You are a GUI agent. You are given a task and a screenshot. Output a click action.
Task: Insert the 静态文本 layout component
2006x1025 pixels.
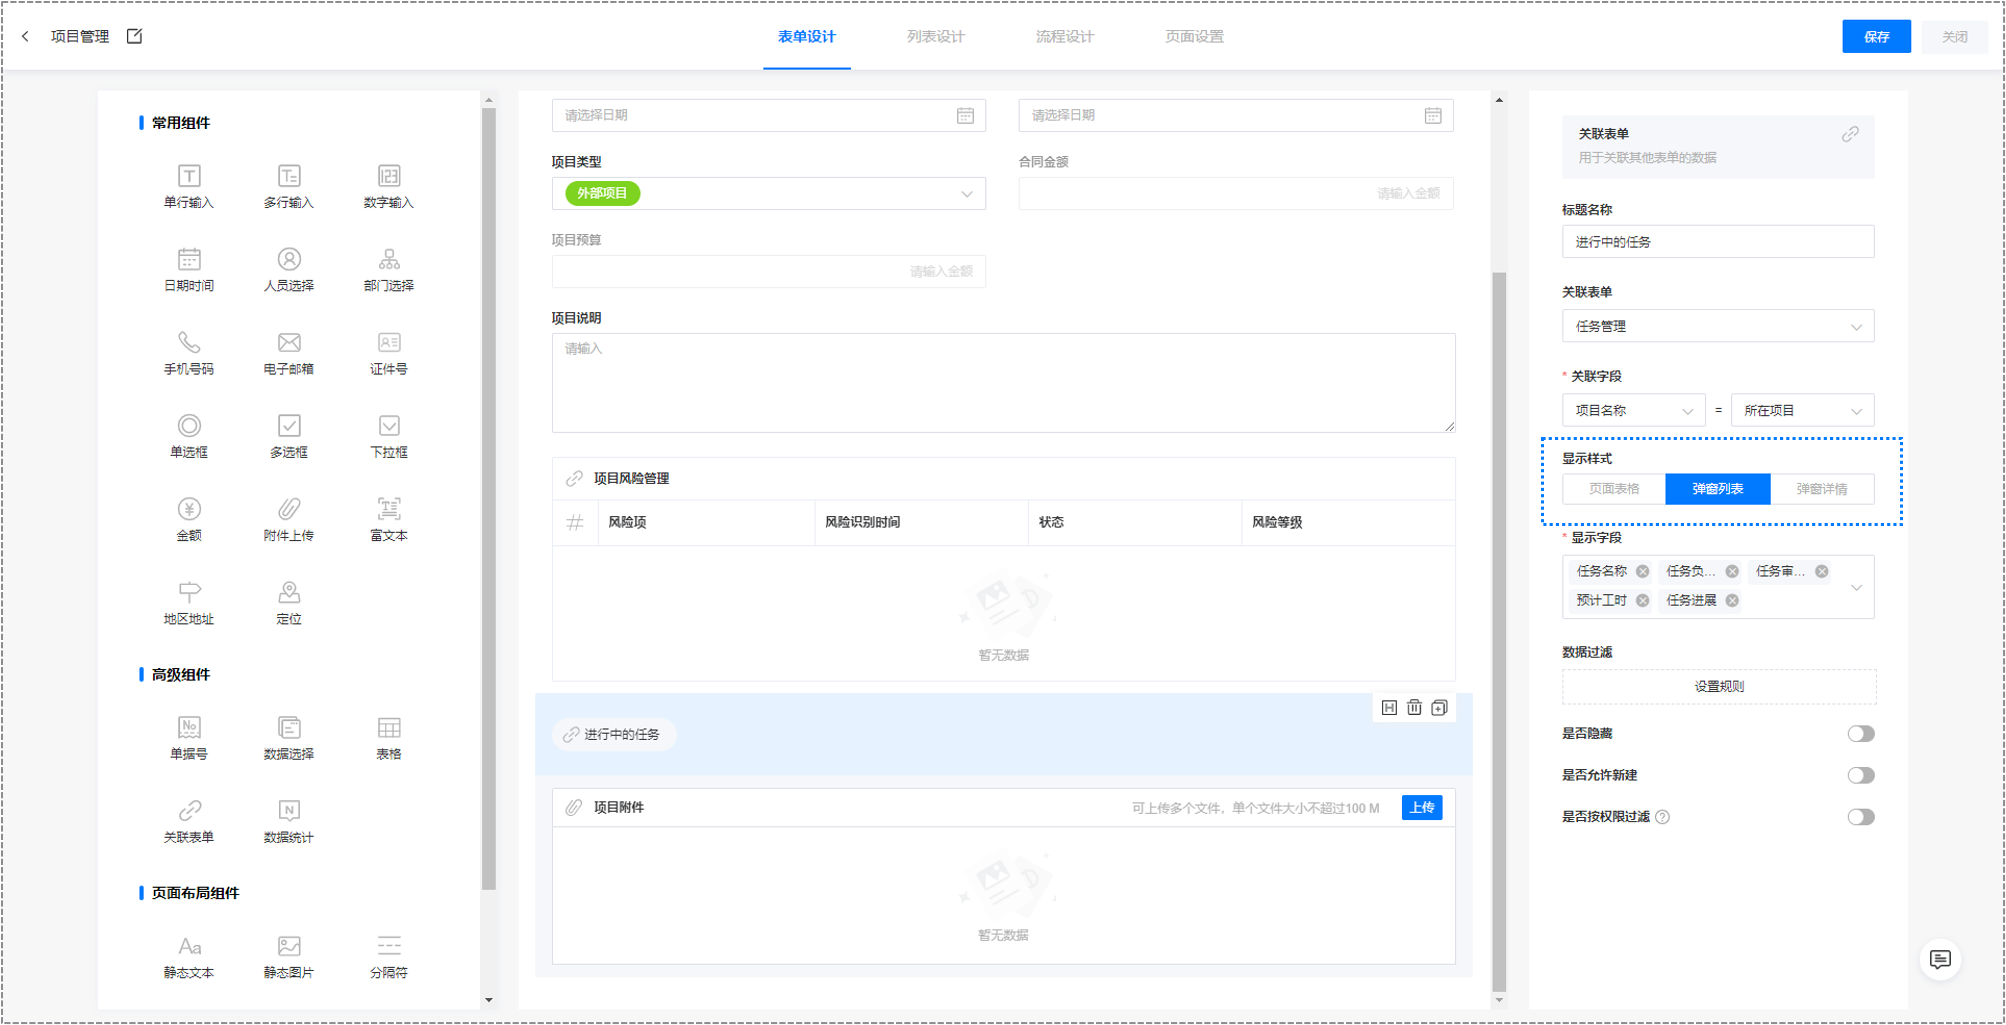click(189, 957)
